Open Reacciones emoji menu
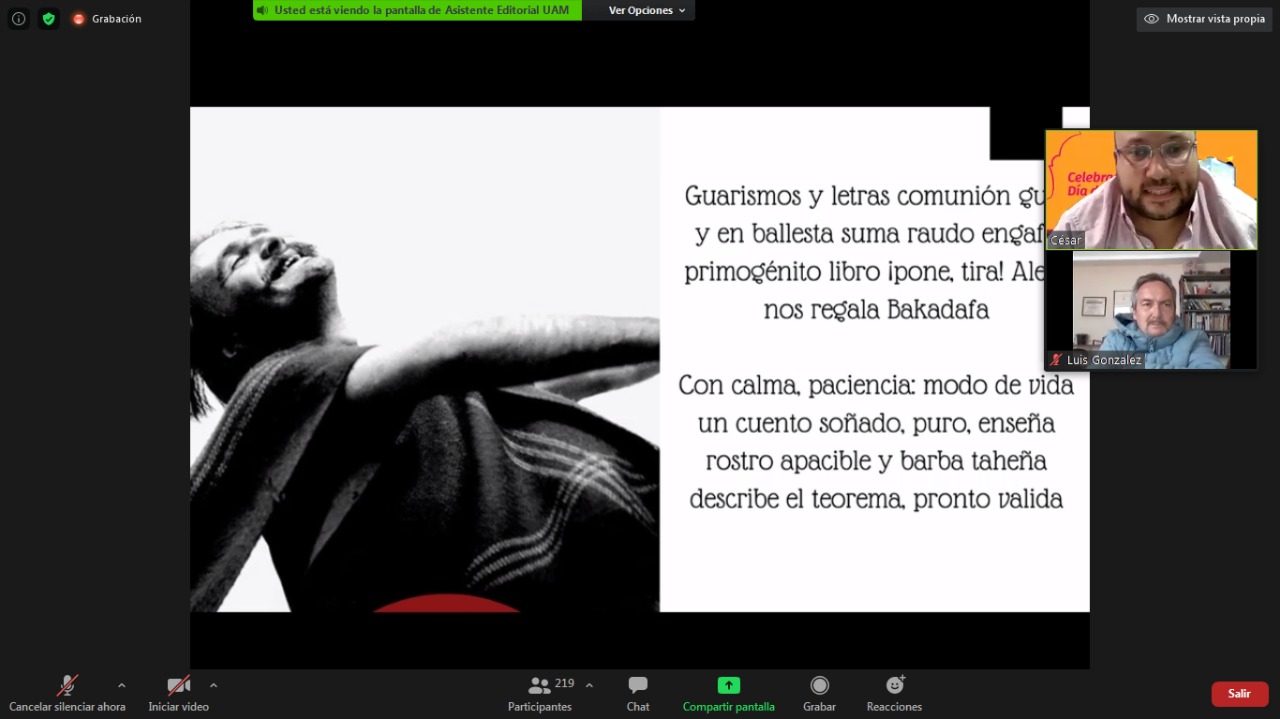Viewport: 1280px width, 719px height. click(894, 693)
